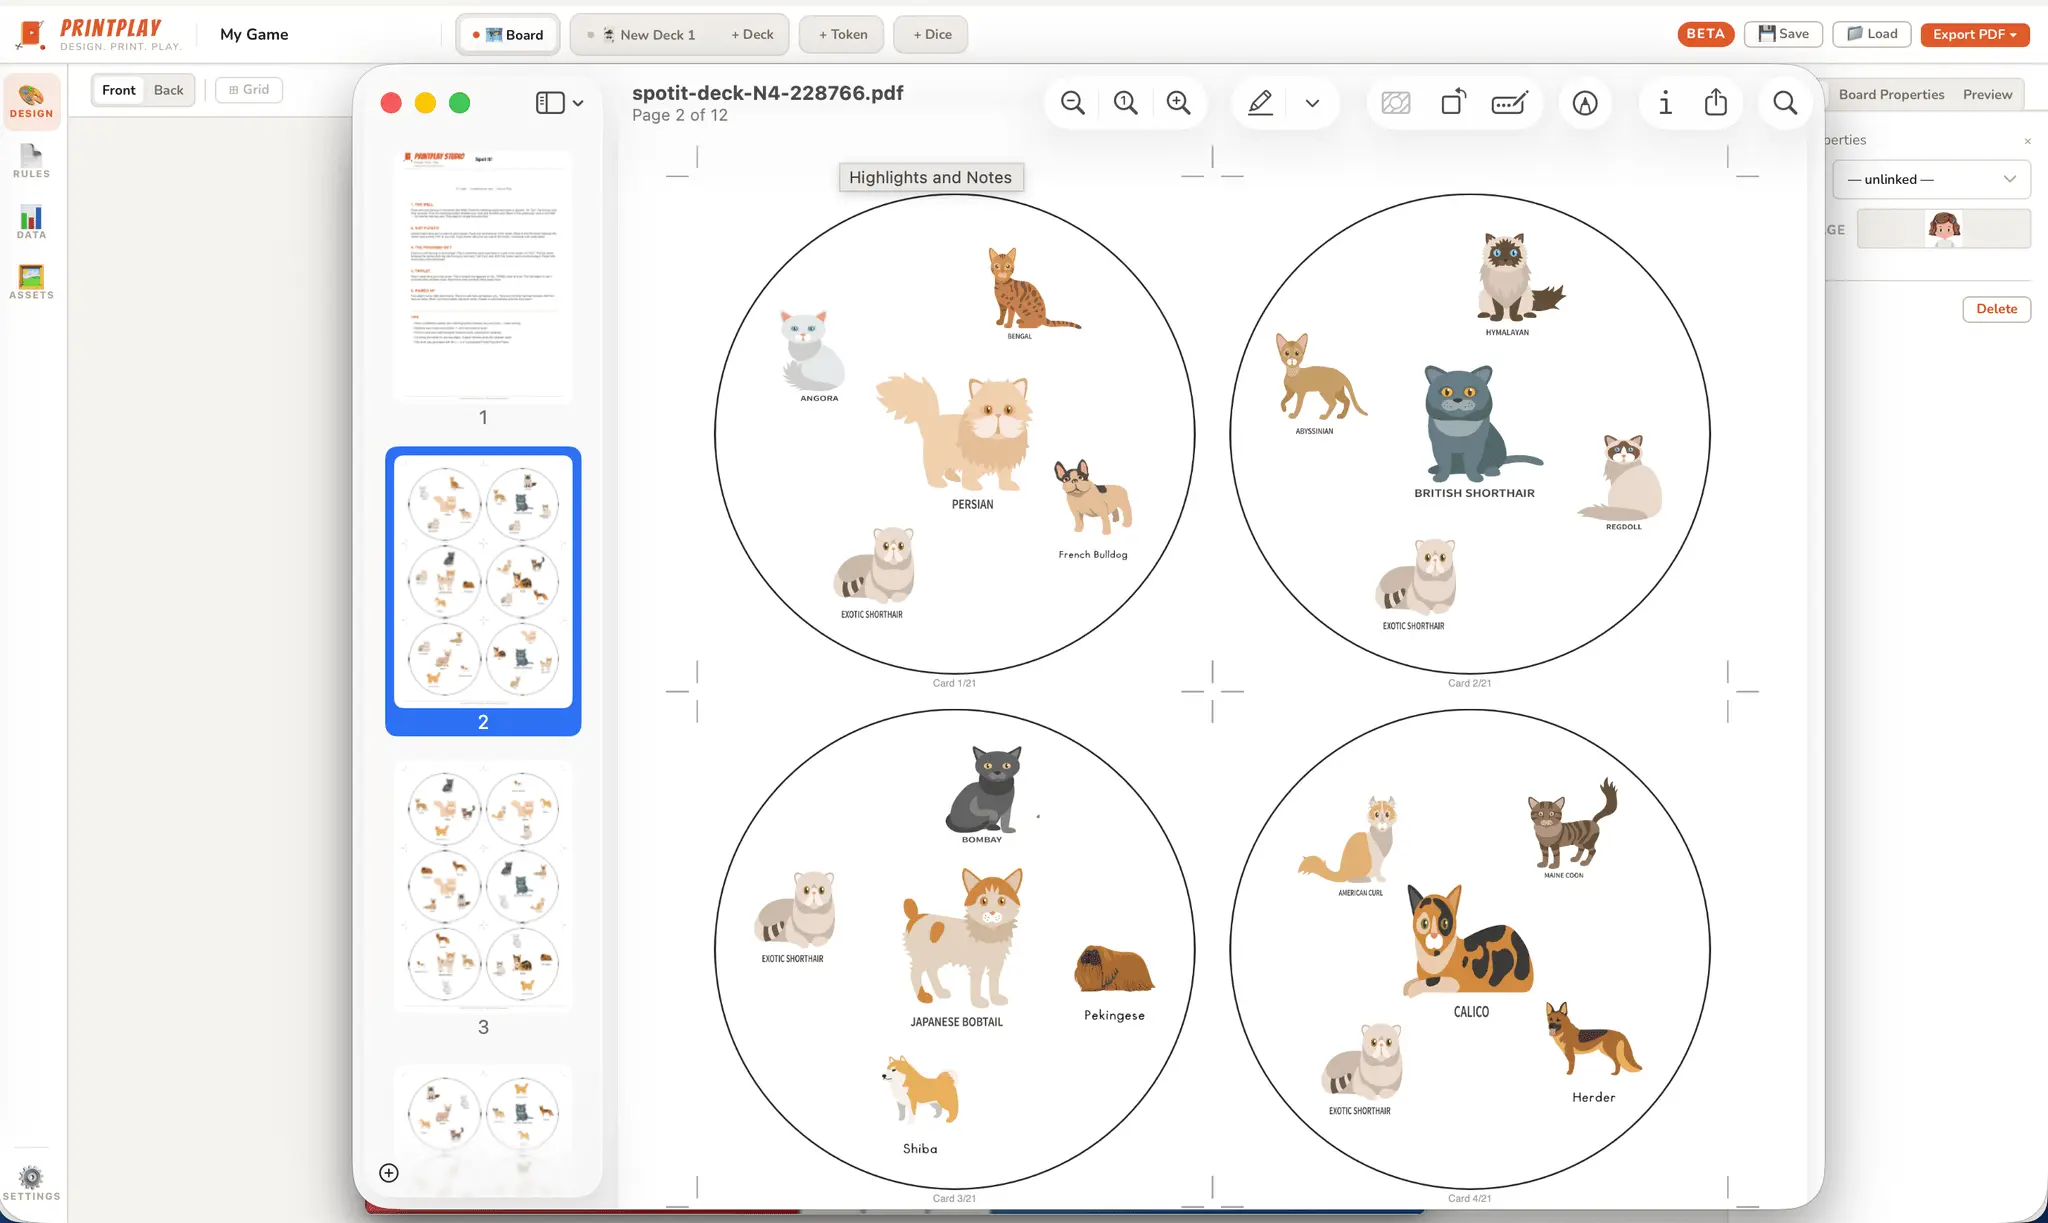The image size is (2048, 1223).
Task: Click the Share icon in Preview
Action: click(1716, 102)
